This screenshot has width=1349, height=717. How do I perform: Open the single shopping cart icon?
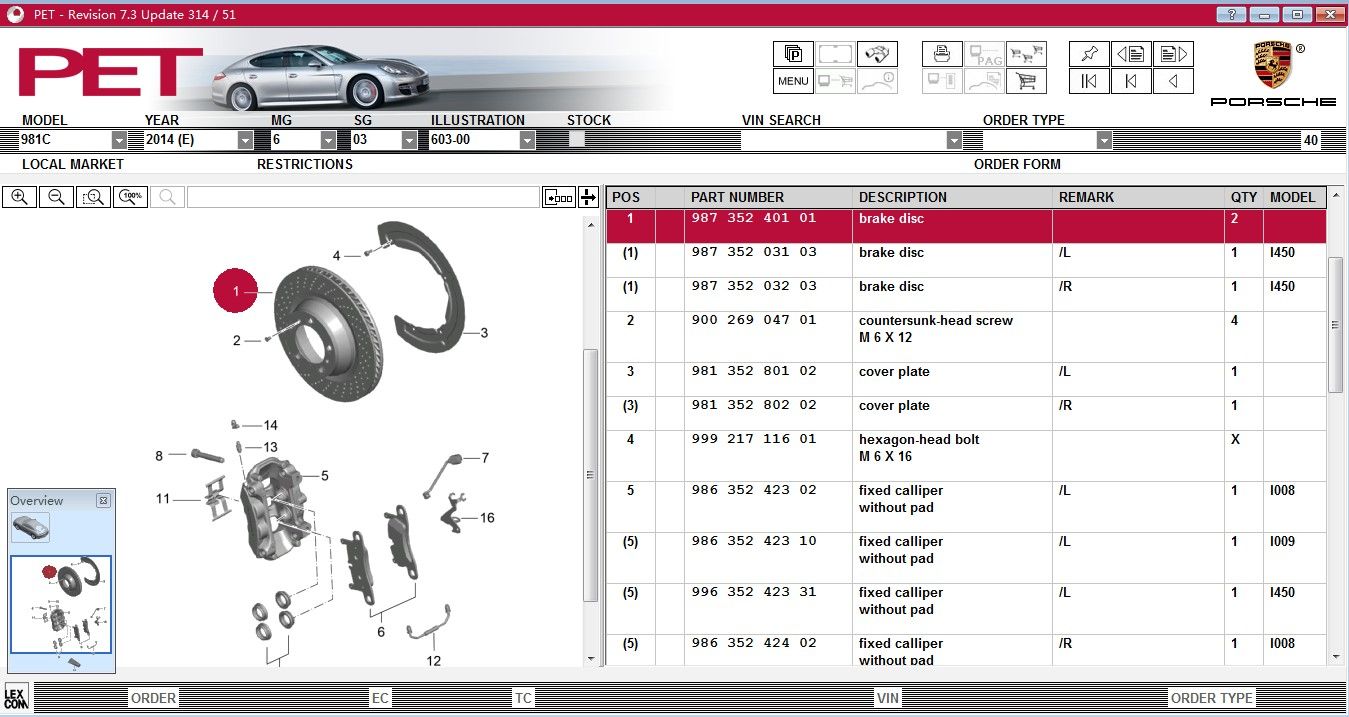[1026, 82]
